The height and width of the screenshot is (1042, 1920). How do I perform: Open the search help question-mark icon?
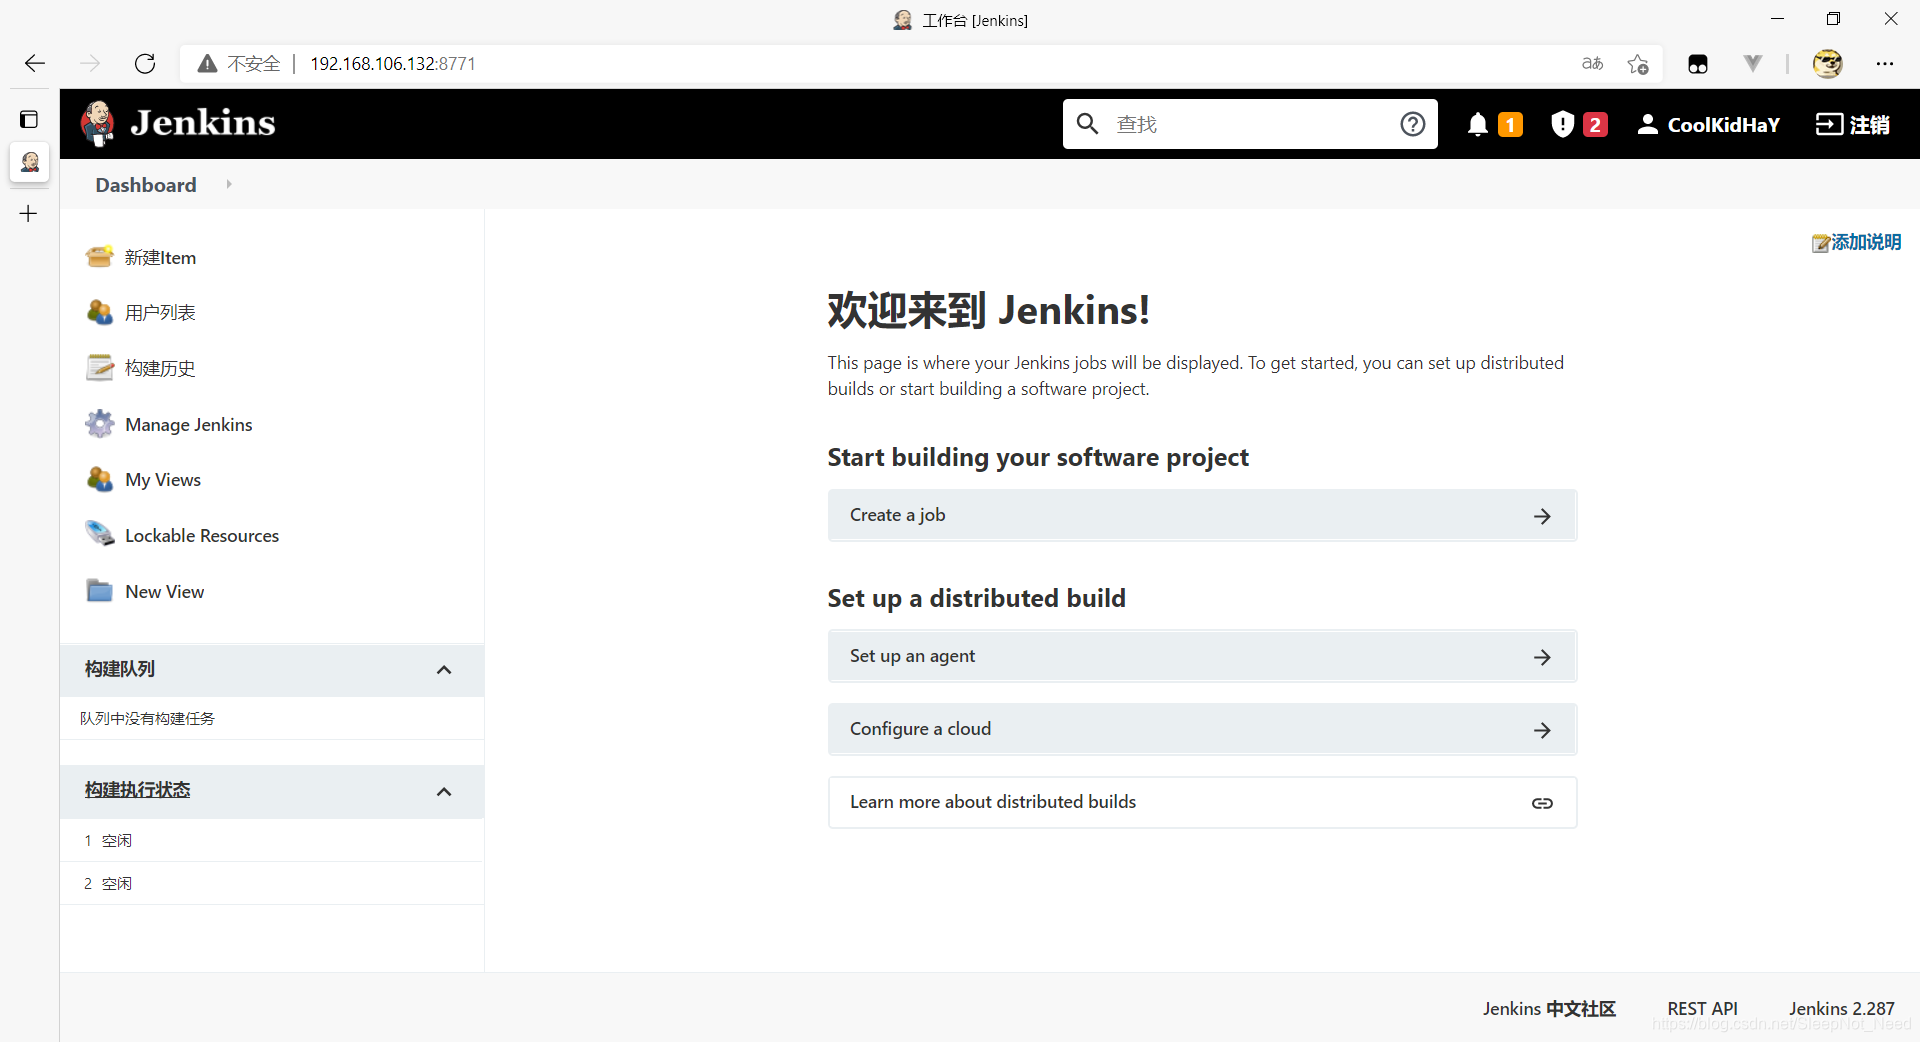pos(1412,124)
